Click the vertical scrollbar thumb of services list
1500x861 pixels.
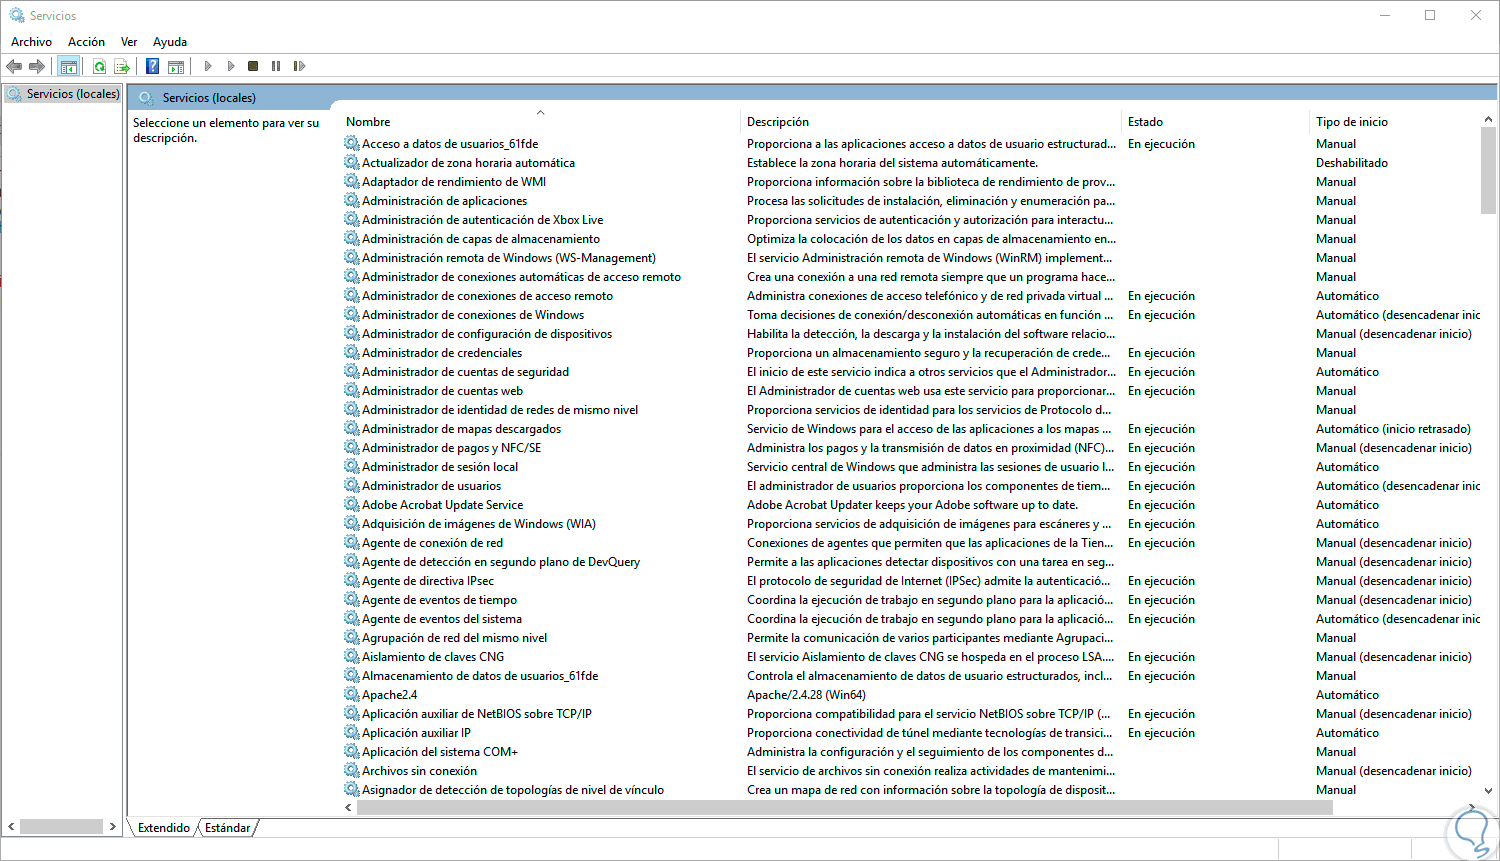coord(1489,170)
